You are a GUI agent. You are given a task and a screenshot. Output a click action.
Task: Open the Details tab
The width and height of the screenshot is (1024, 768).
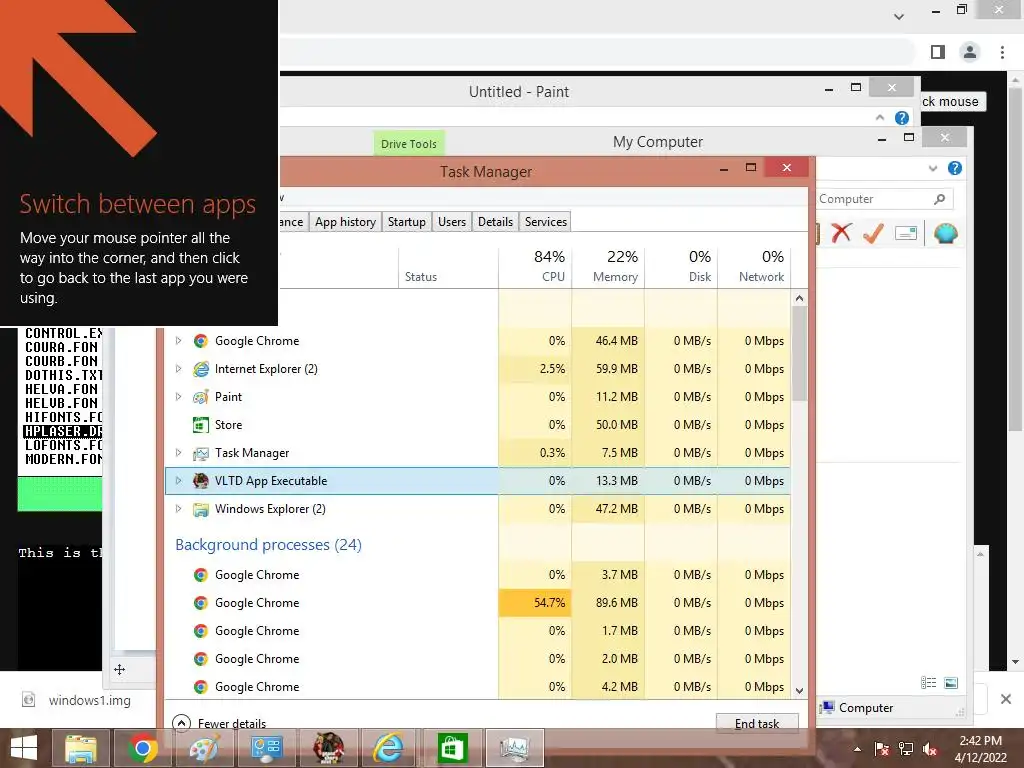pos(495,222)
